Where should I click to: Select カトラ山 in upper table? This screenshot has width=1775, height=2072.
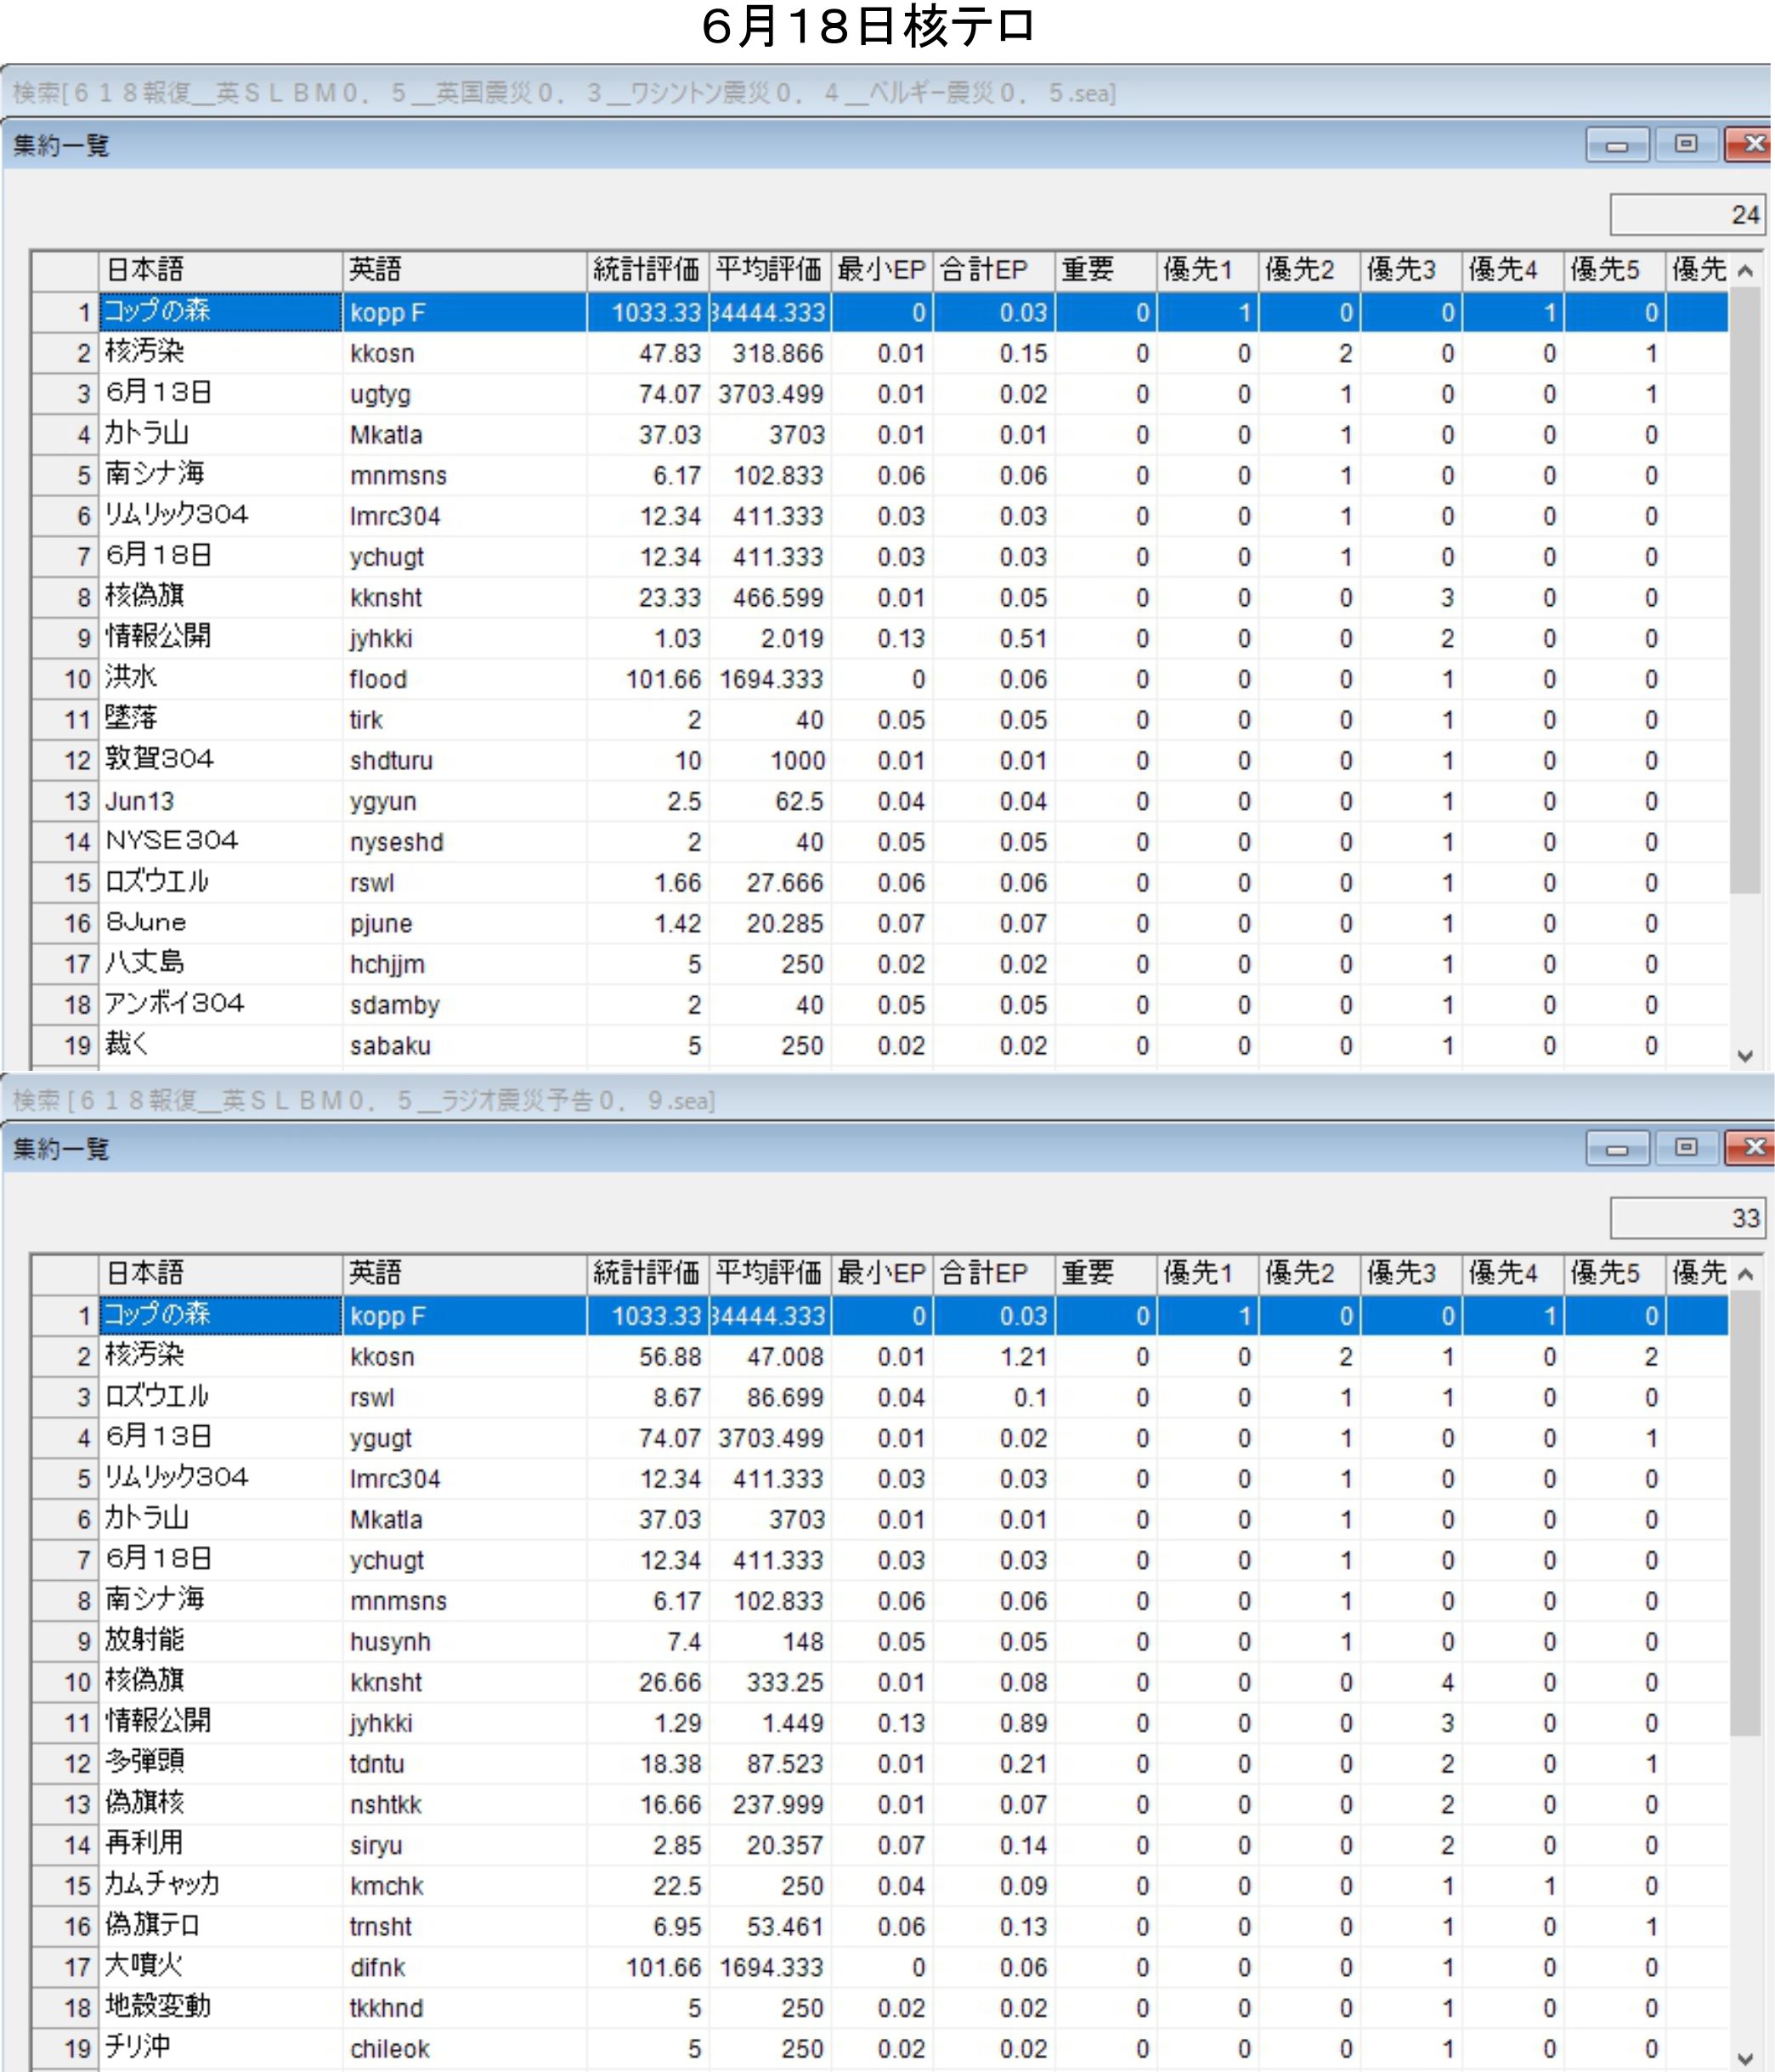click(x=221, y=435)
